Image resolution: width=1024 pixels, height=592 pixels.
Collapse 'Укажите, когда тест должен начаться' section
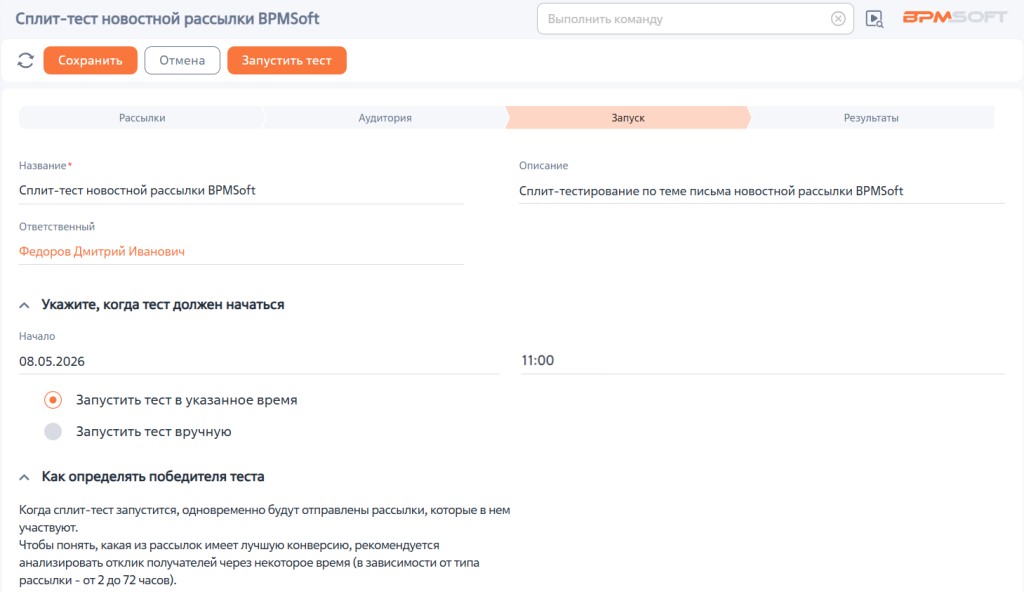point(24,305)
